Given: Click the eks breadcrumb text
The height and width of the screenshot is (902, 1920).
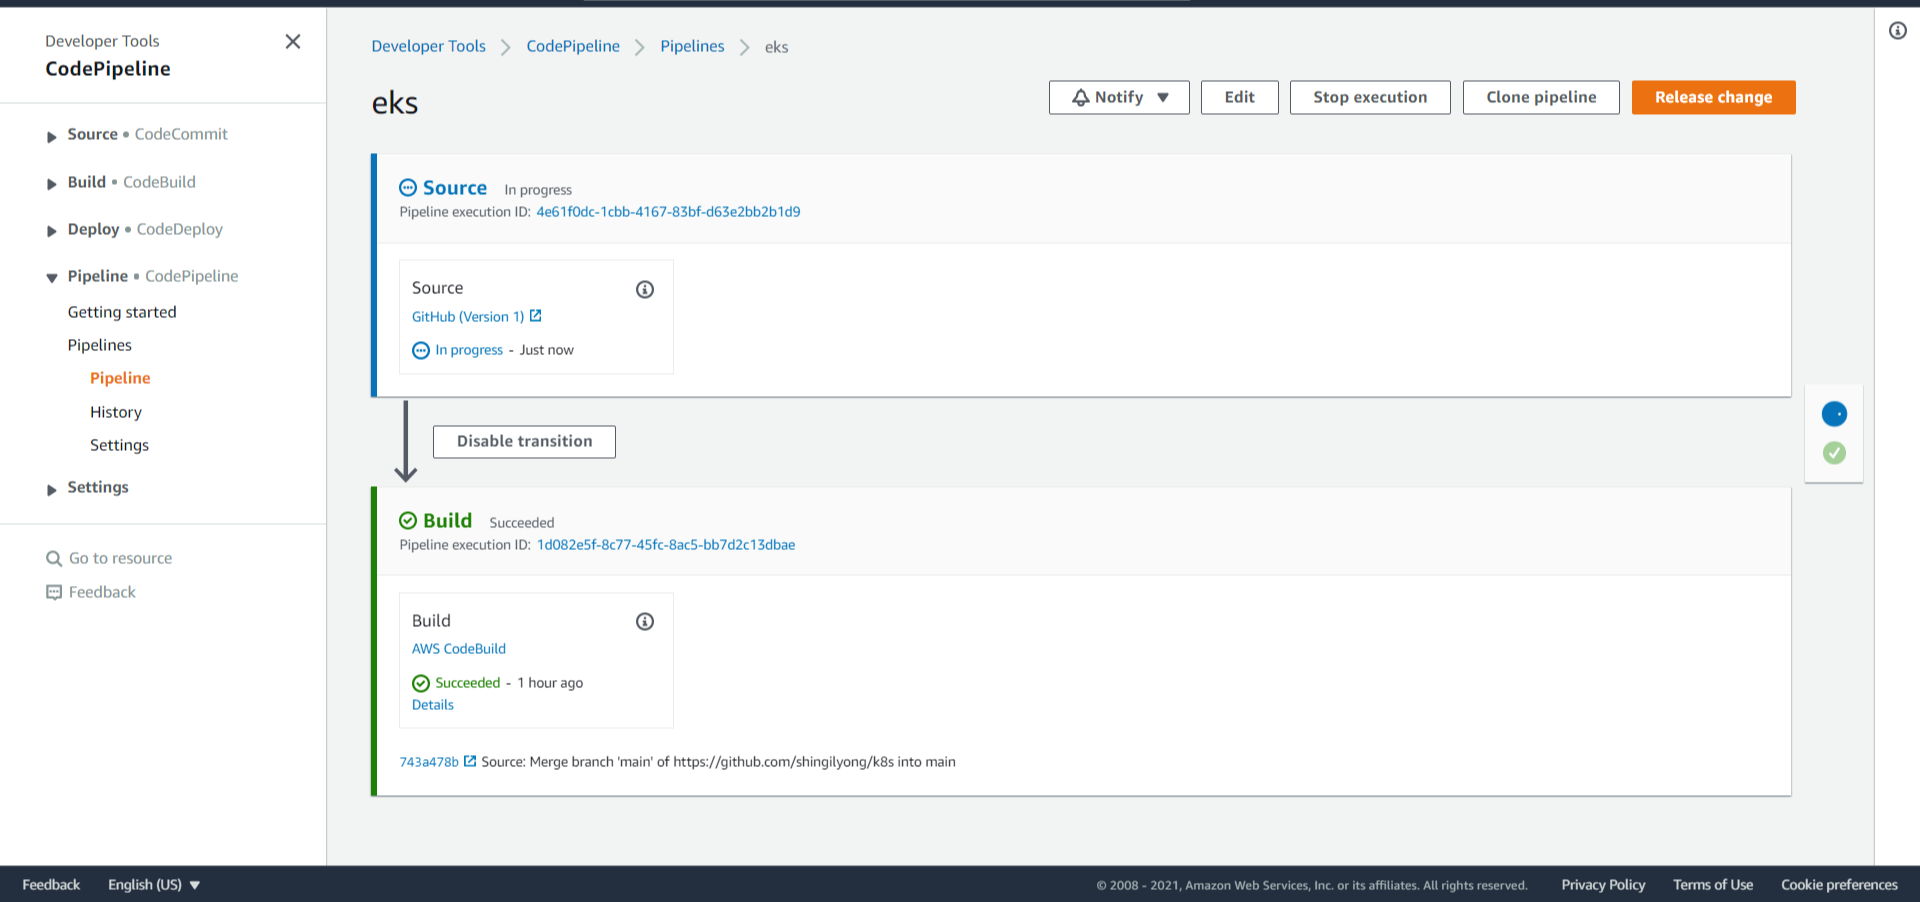Looking at the screenshot, I should point(777,47).
